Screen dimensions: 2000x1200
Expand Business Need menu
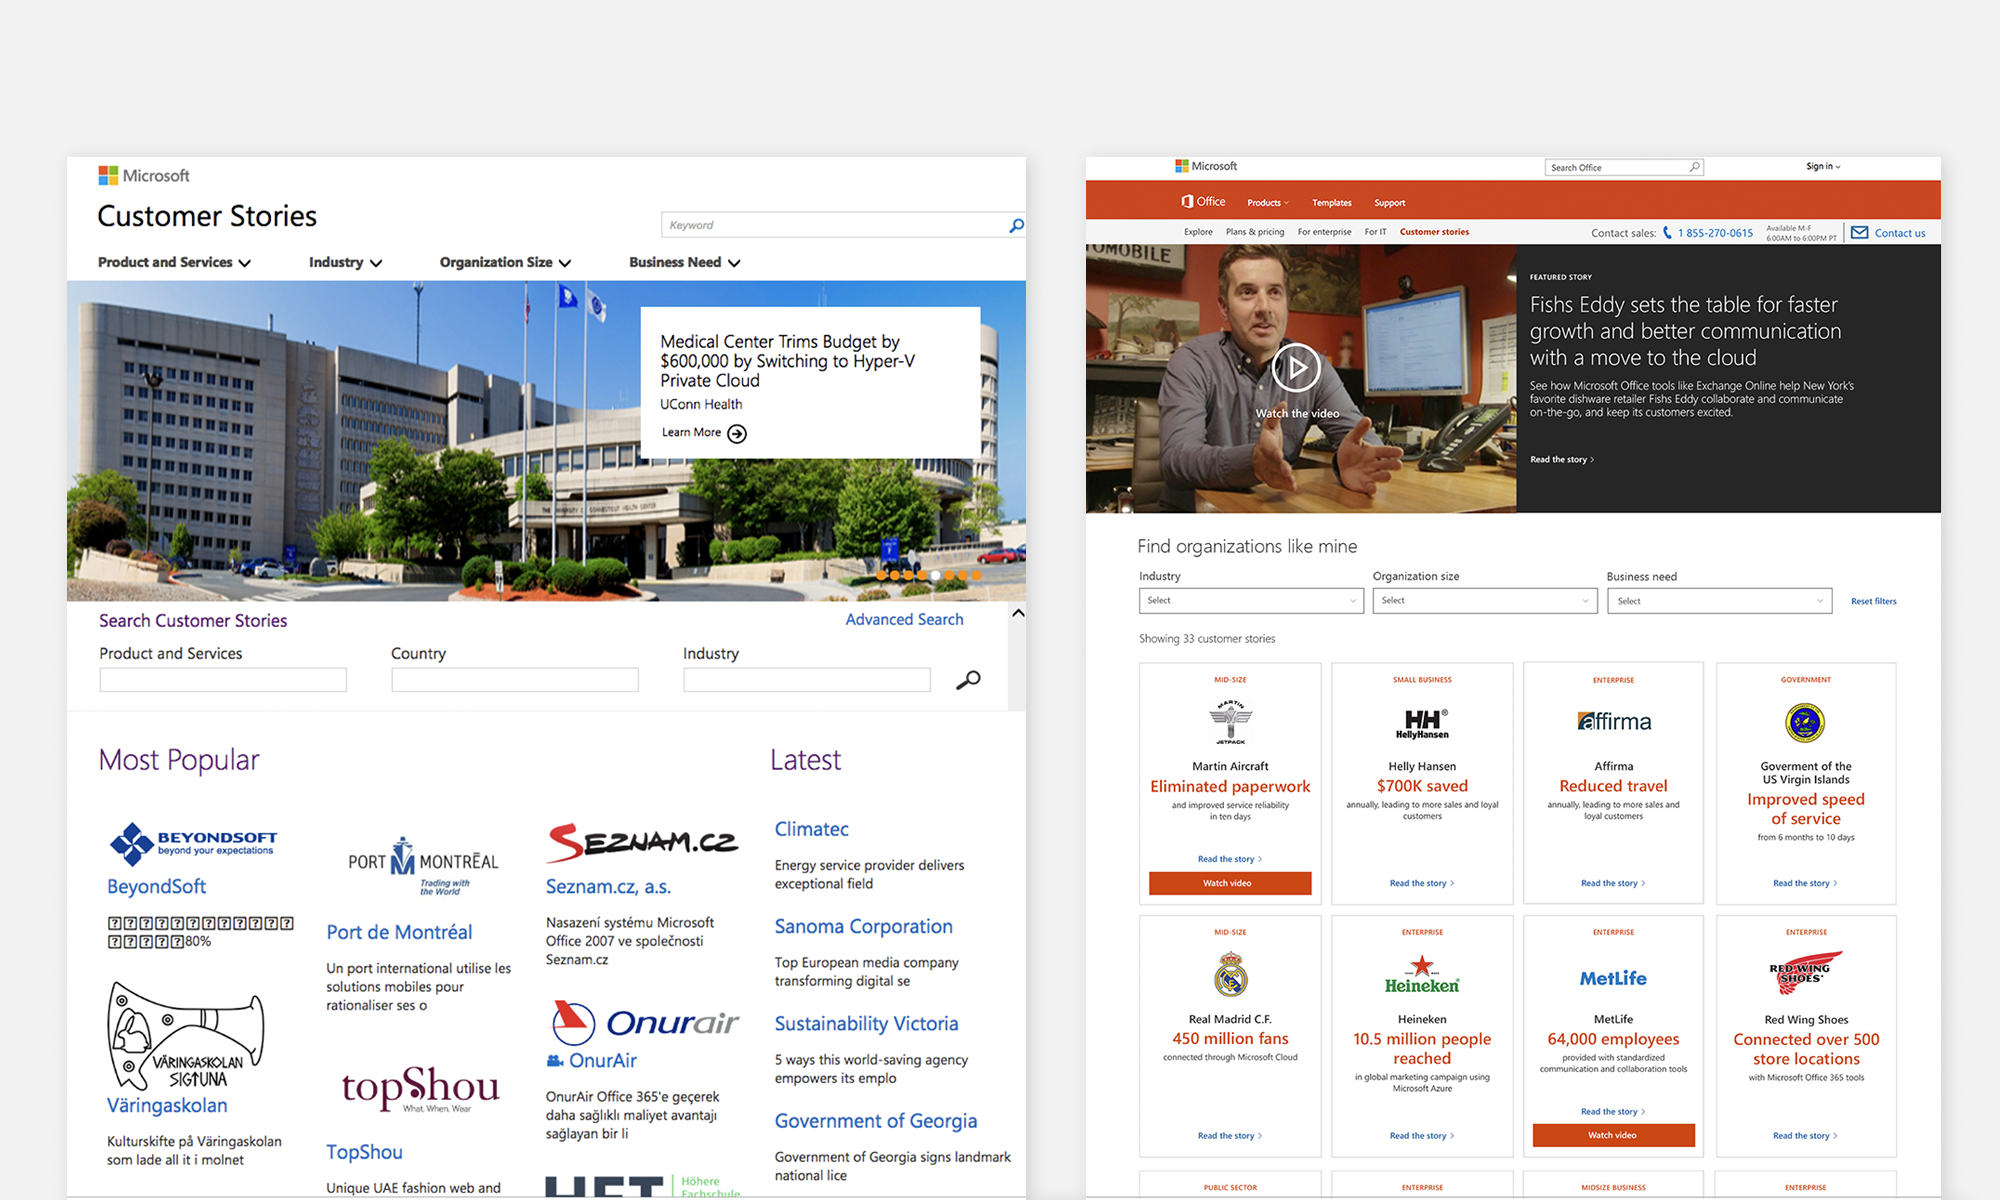[685, 262]
